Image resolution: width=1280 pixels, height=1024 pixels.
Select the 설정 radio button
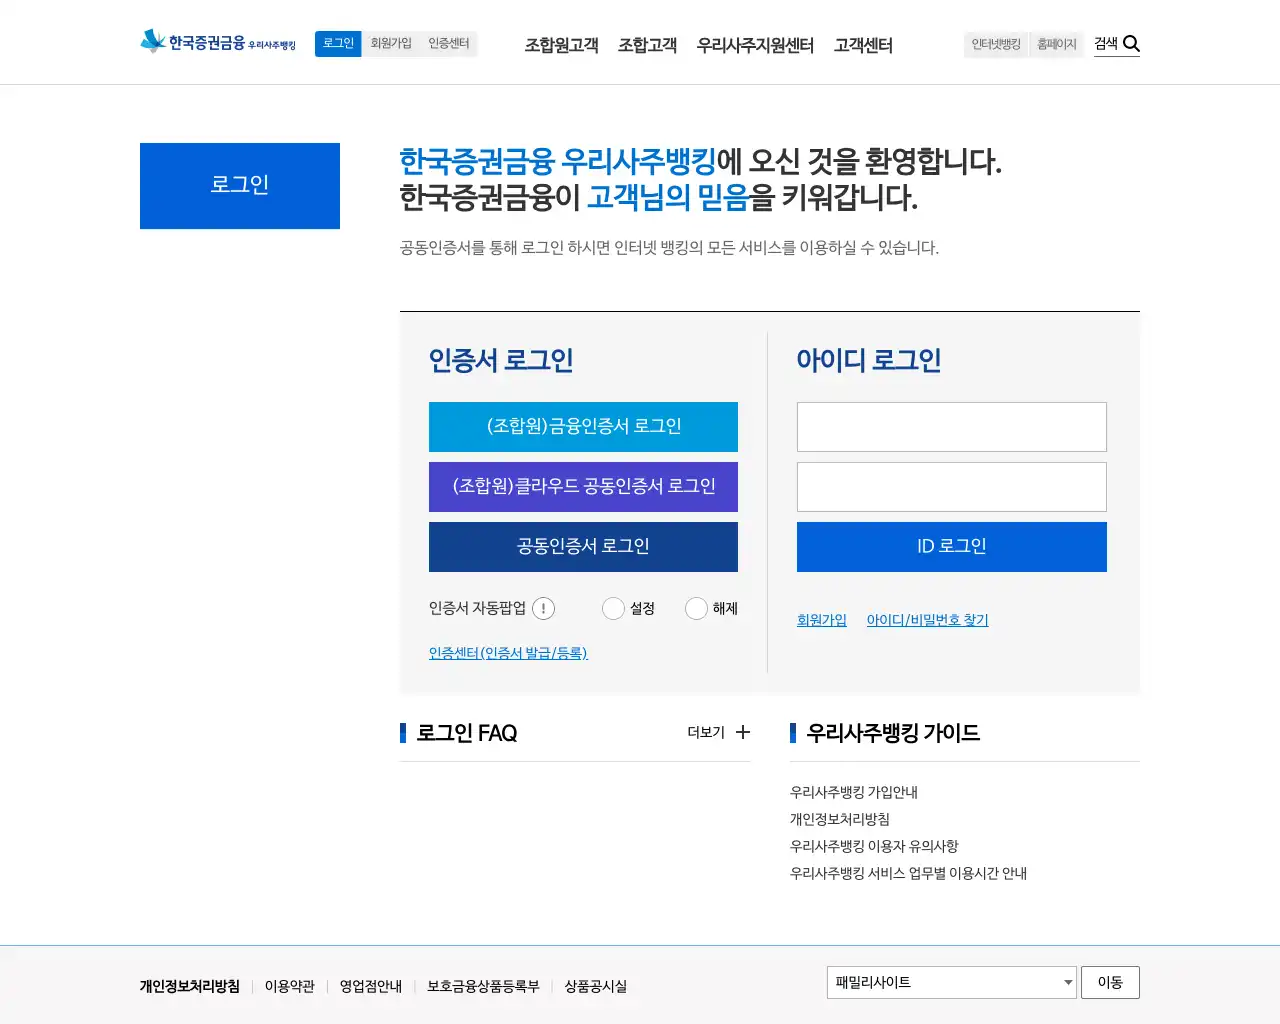613,608
